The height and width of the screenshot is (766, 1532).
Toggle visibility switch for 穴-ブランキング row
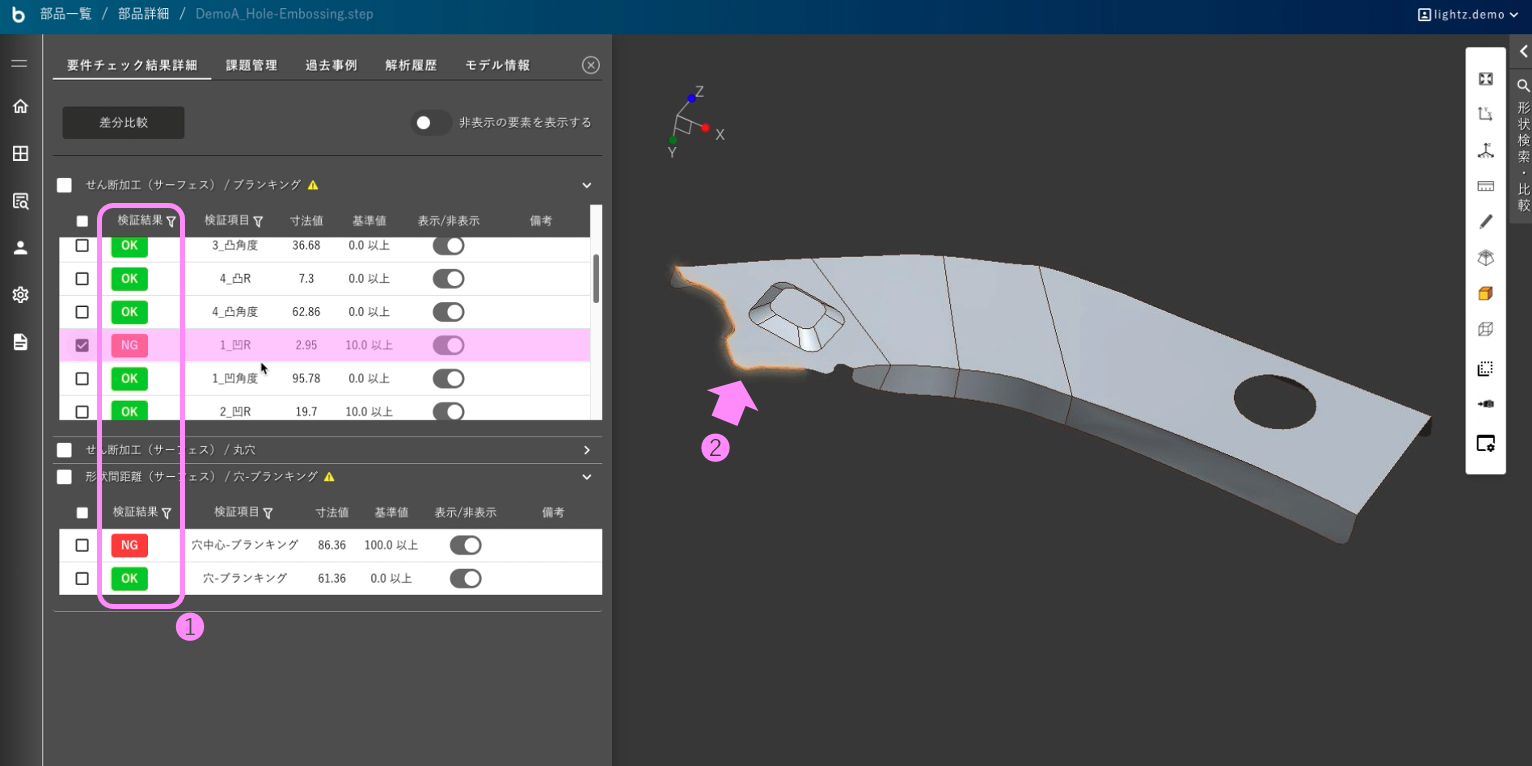[465, 578]
